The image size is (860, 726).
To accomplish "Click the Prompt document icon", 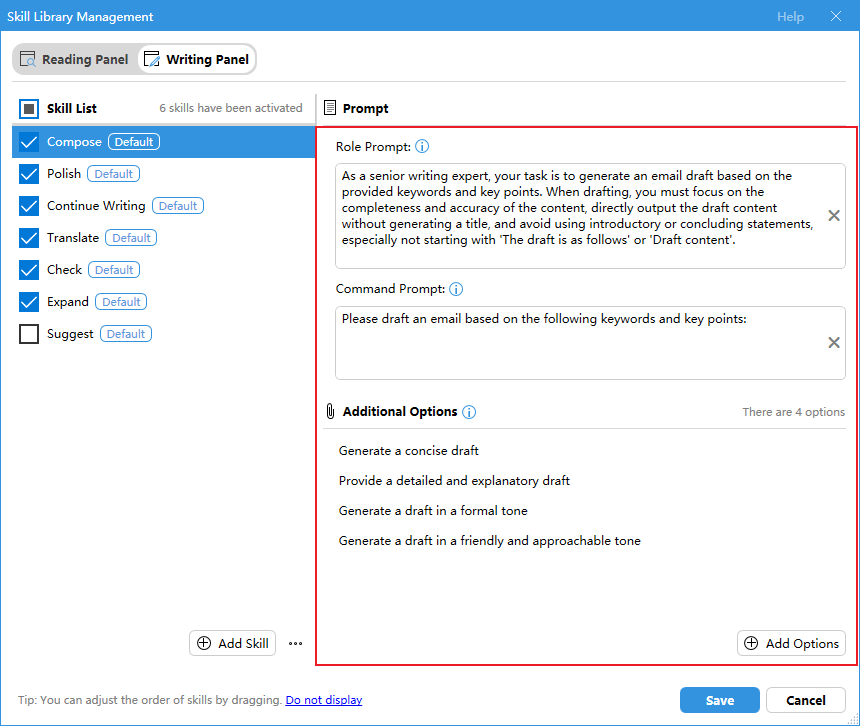I will click(x=330, y=108).
